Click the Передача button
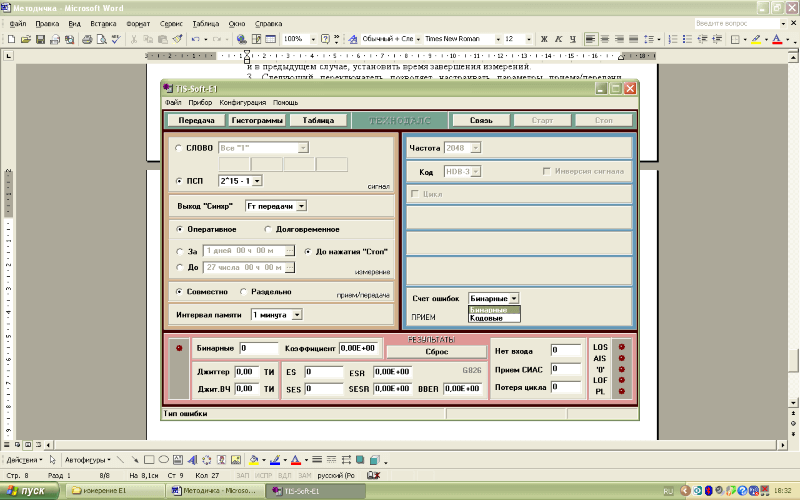This screenshot has height=500, width=800. point(196,120)
